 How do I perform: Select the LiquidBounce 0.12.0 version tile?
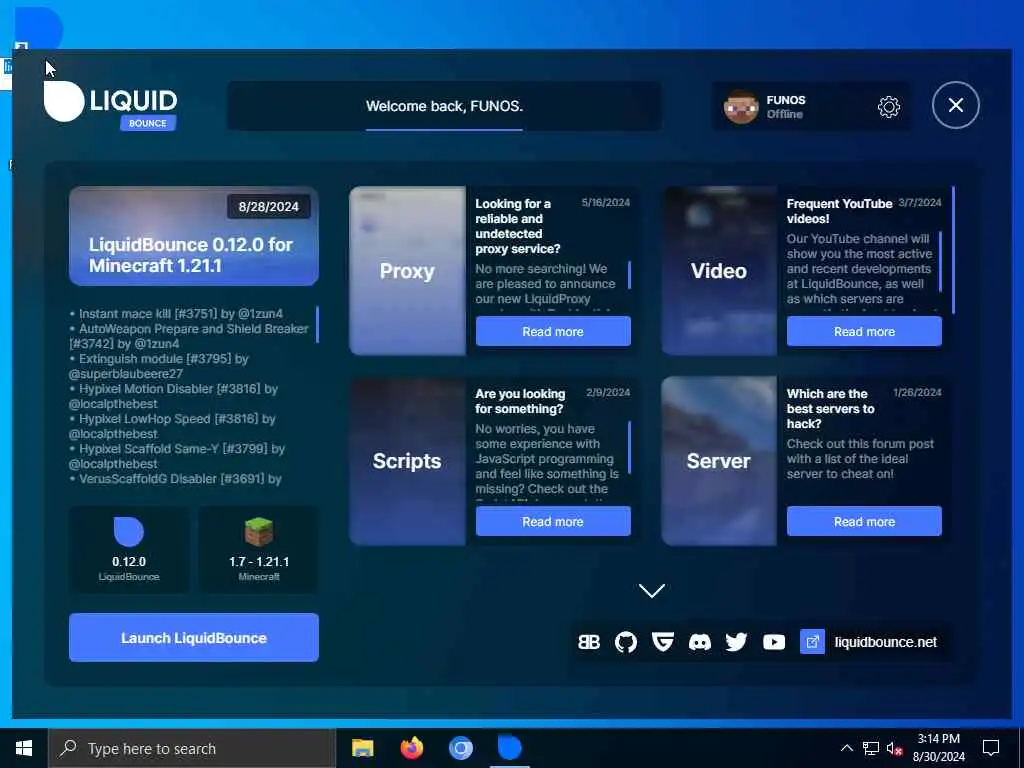(x=129, y=549)
